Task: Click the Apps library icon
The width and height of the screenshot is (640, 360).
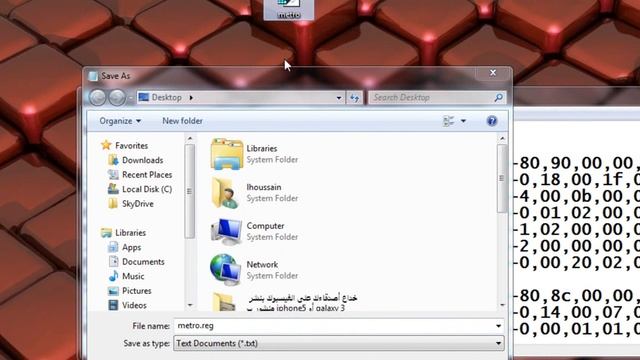Action: click(x=113, y=247)
